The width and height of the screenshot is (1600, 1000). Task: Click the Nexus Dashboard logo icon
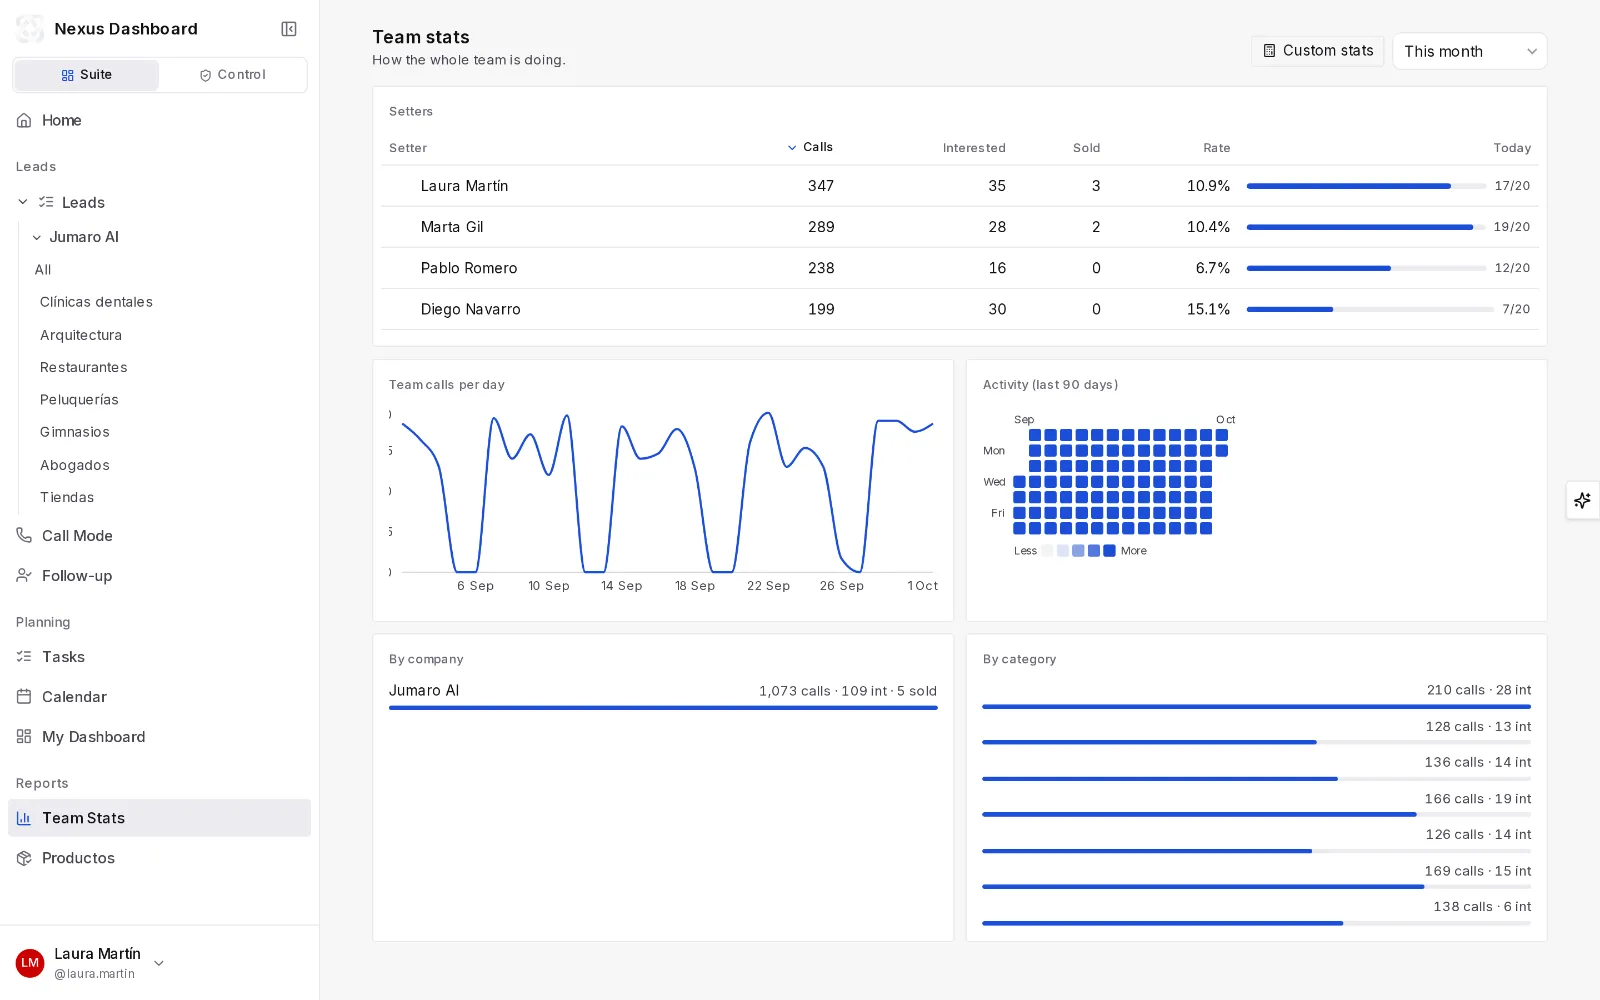click(x=30, y=29)
